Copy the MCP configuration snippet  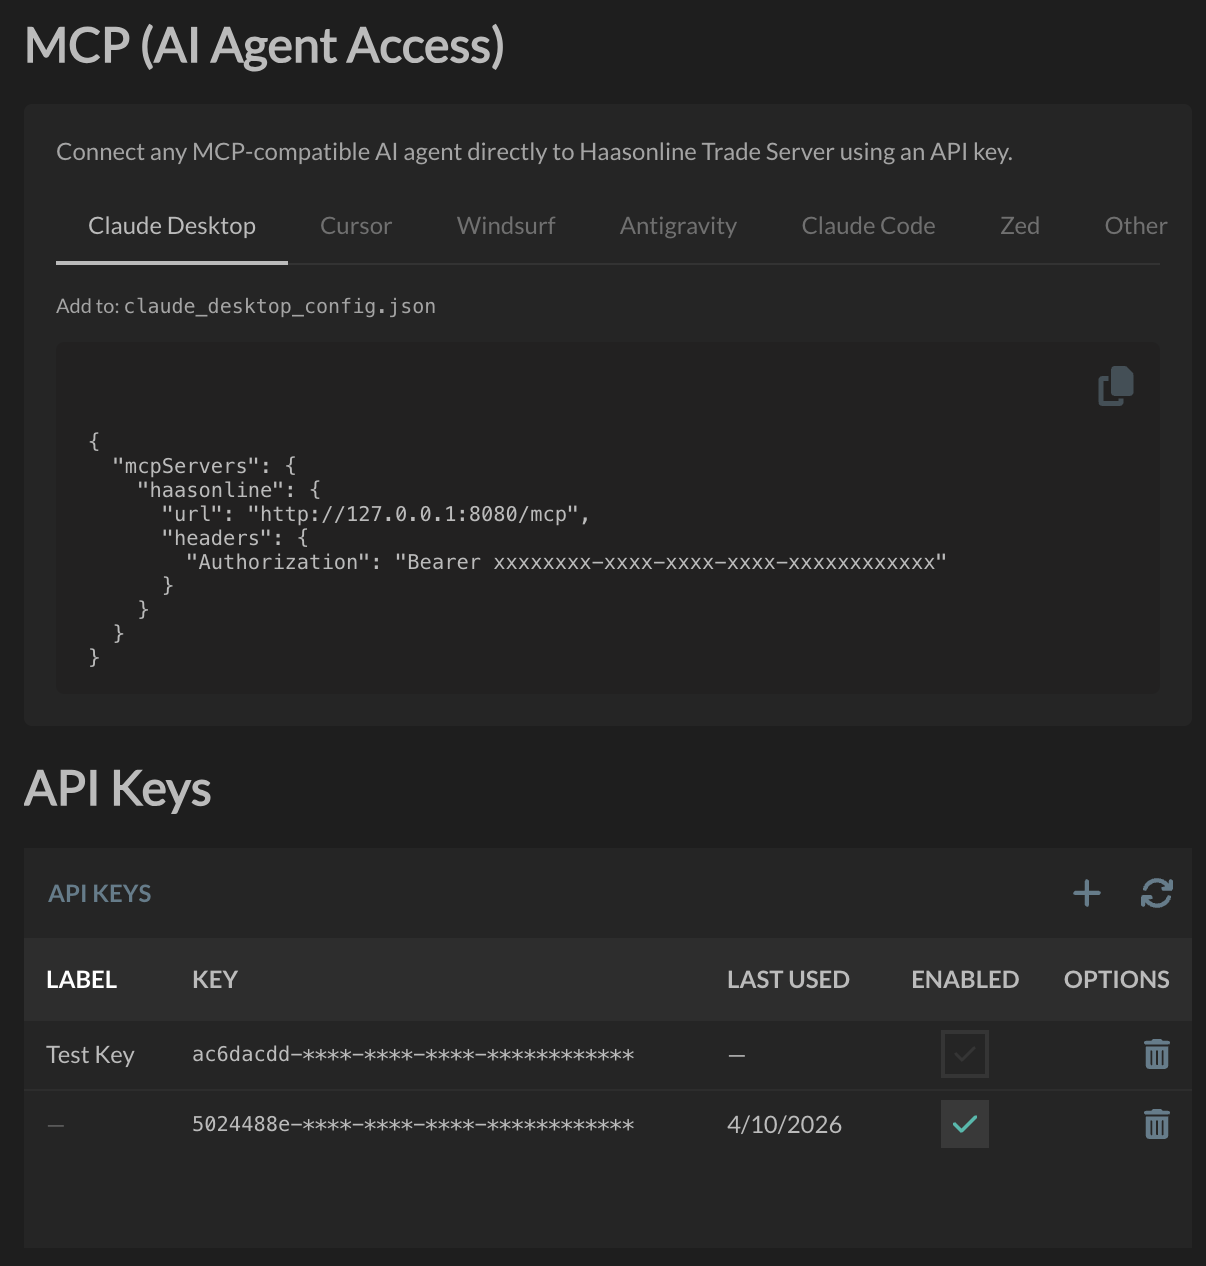click(x=1114, y=387)
